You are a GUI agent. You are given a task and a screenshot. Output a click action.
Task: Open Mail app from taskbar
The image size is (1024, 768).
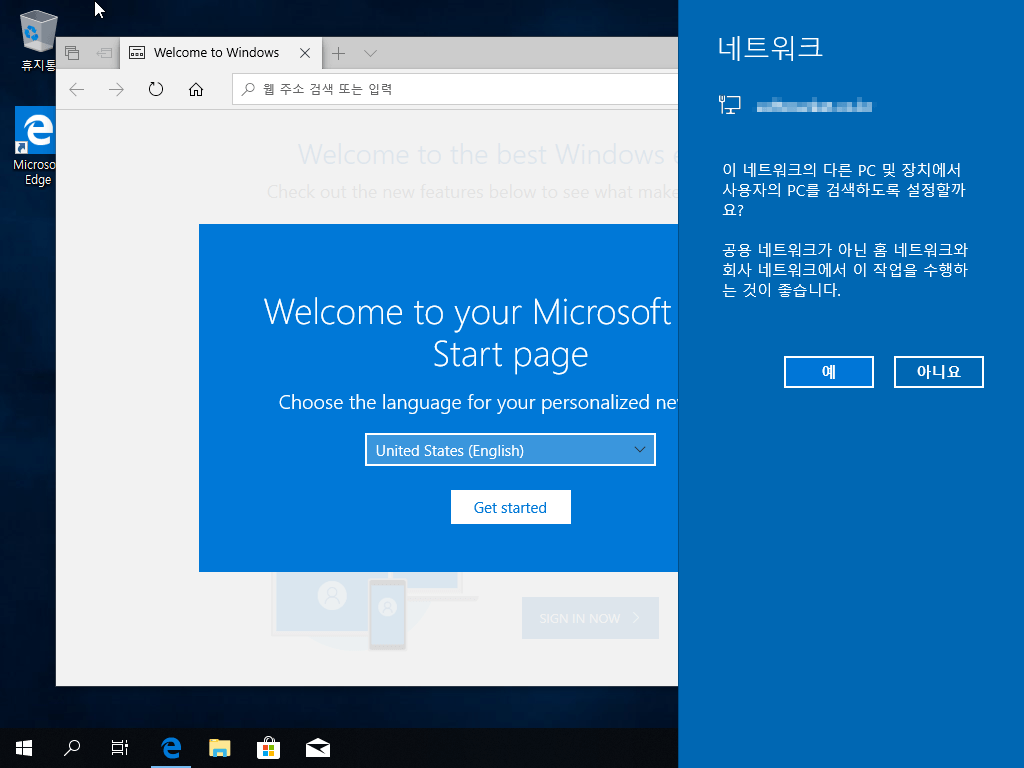point(317,748)
